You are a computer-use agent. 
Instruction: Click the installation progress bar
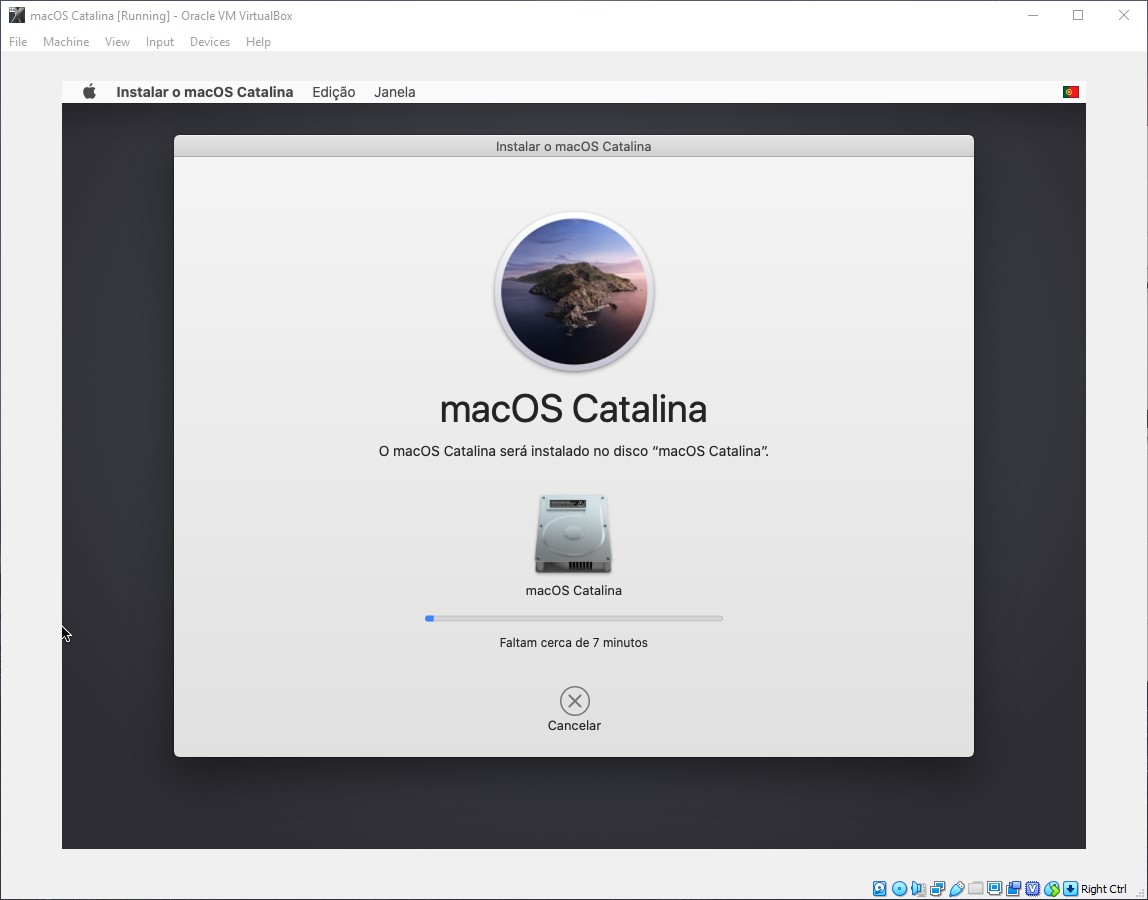[574, 619]
